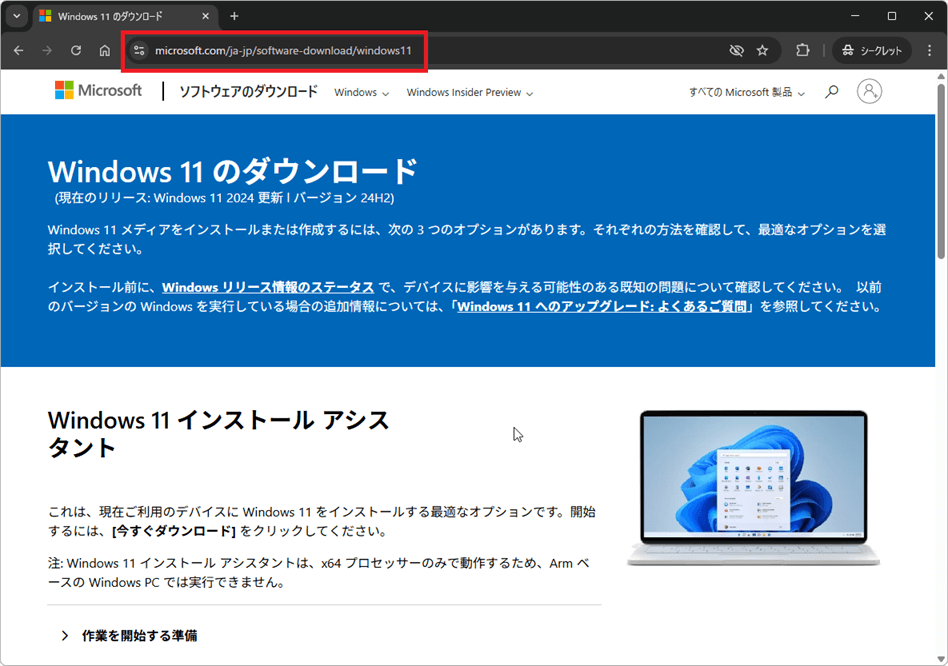
Task: Click the Microsoft logo
Action: [x=98, y=91]
